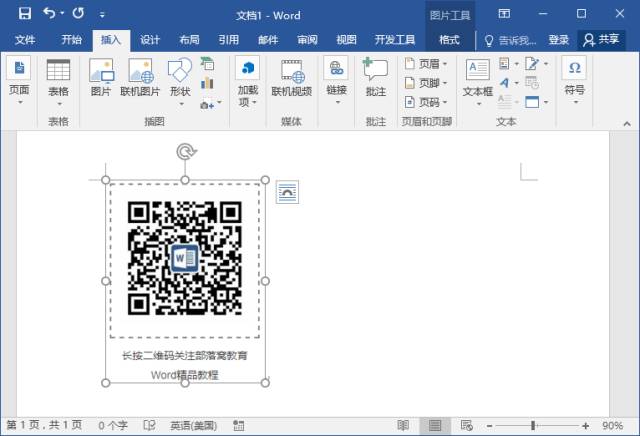Viewport: 640px width, 436px height.
Task: Click the QR code image in the document
Action: point(185,258)
